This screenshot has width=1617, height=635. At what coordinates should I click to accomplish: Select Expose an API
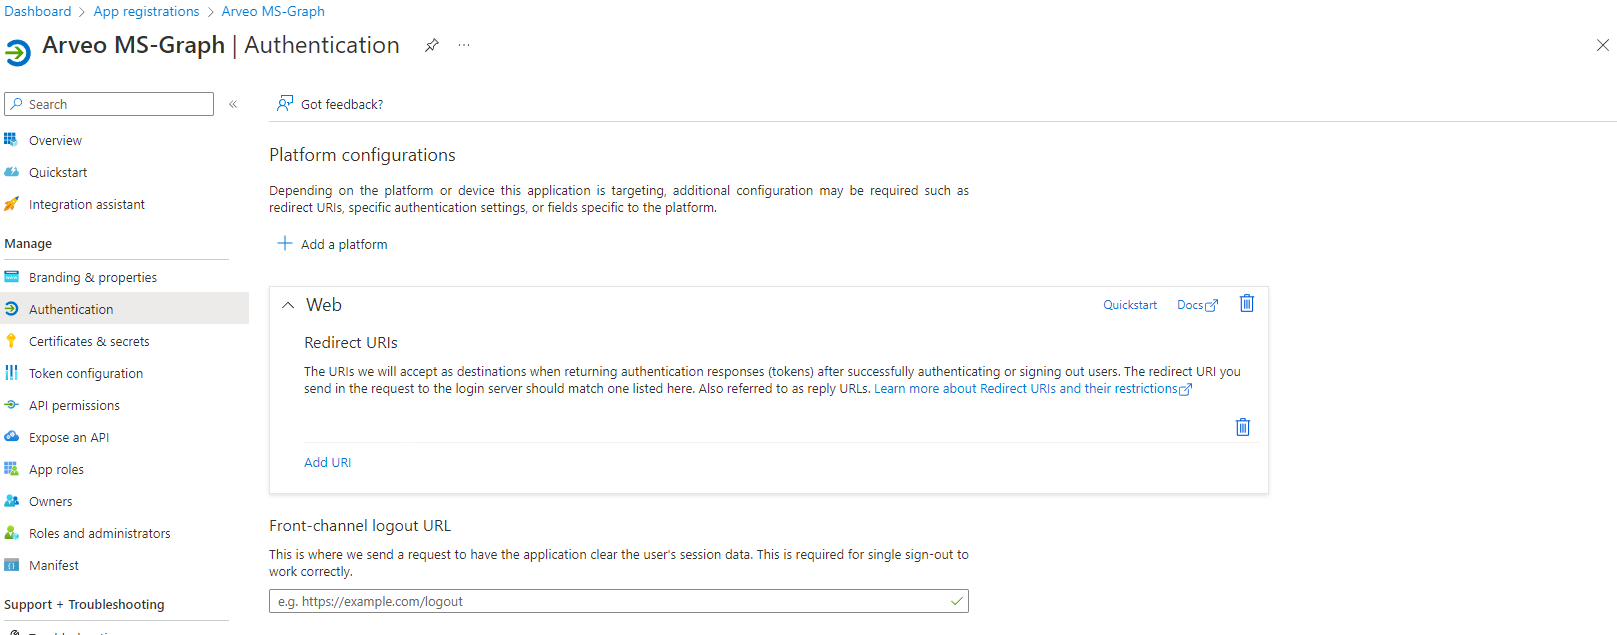click(69, 437)
